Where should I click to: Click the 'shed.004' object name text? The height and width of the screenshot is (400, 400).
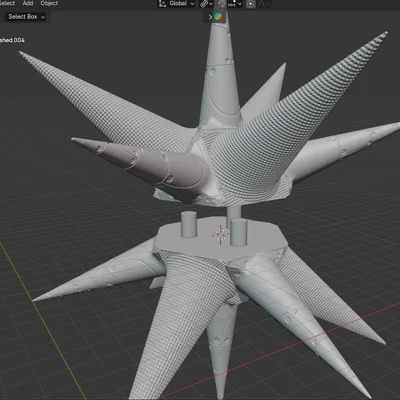(x=12, y=40)
